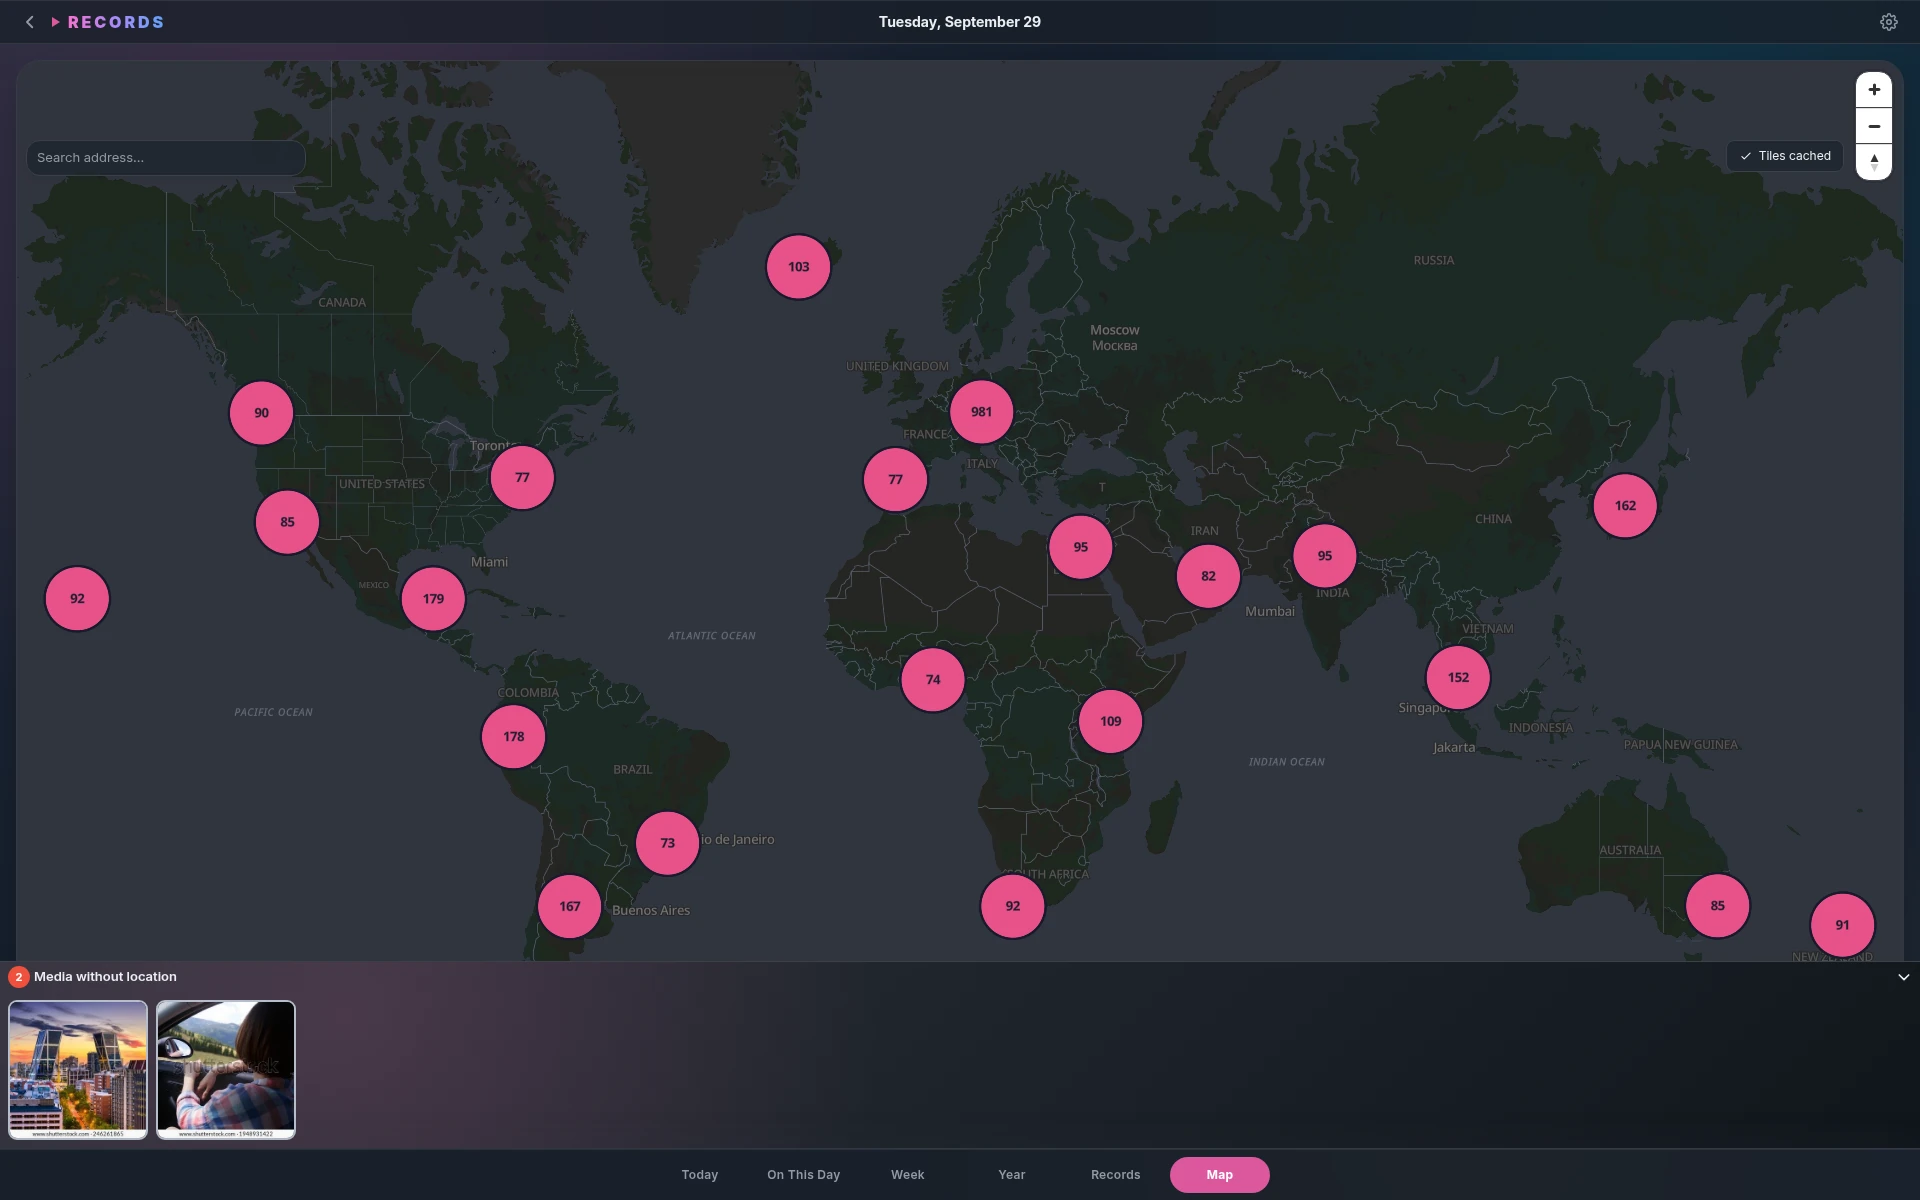Switch to the Today tab
Screen dimensions: 1920x1200
tap(700, 1175)
